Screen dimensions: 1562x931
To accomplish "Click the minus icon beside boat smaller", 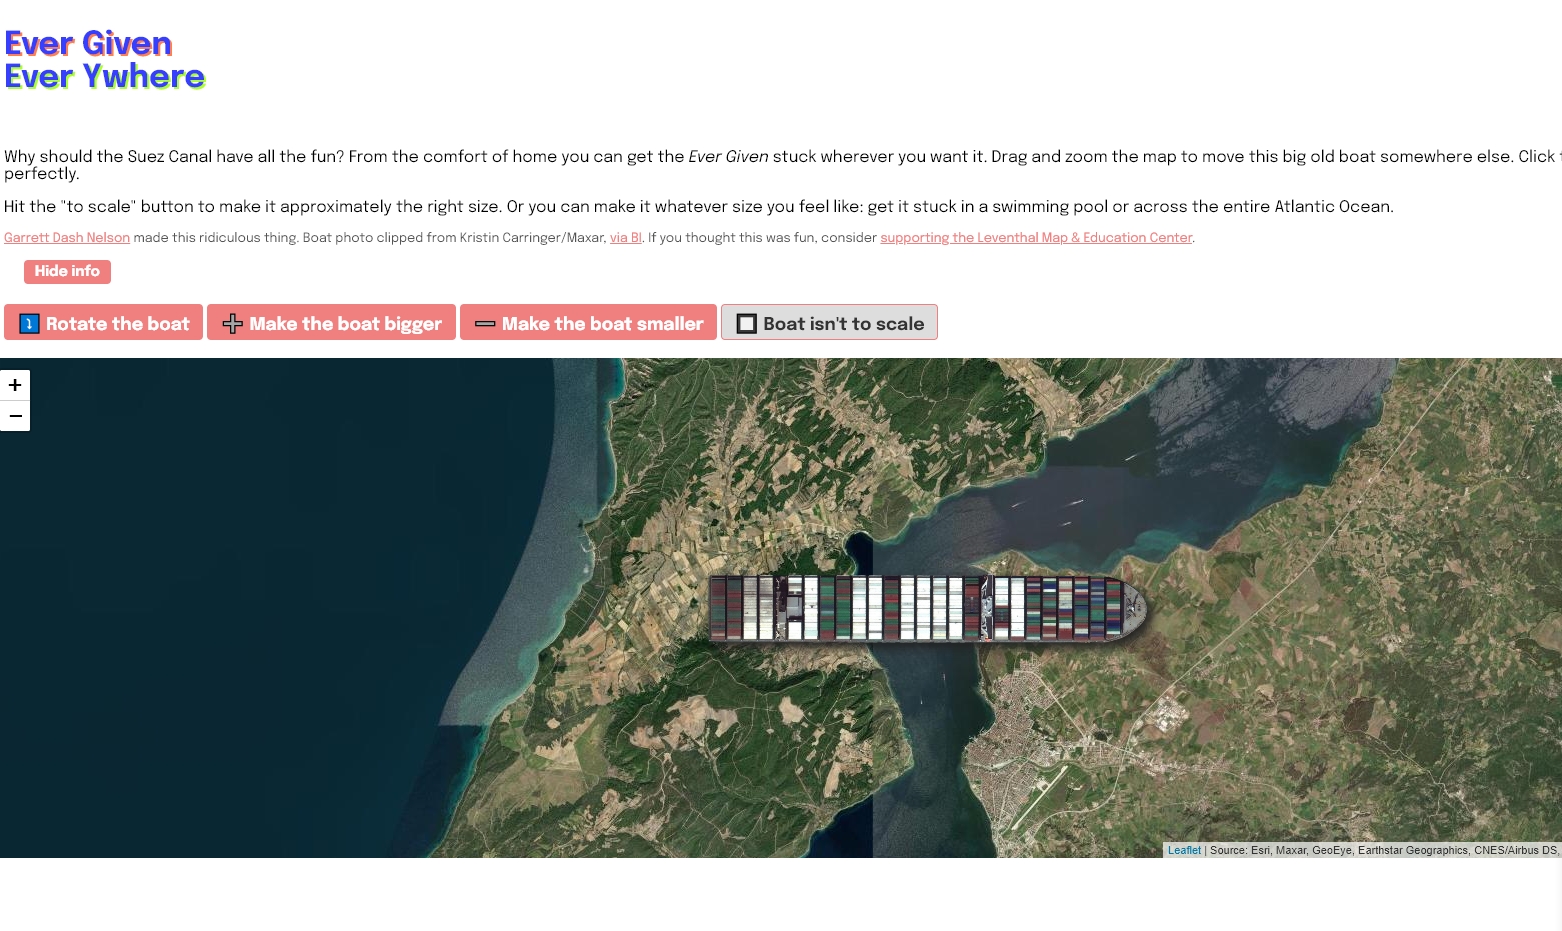I will [485, 323].
